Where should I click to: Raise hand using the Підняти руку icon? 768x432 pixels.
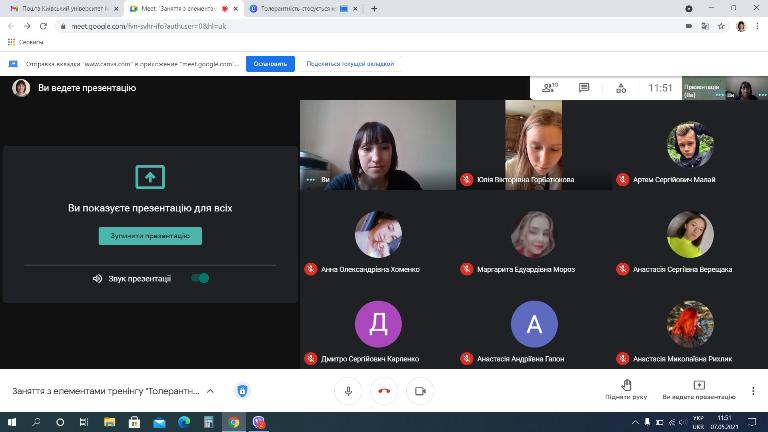[626, 389]
